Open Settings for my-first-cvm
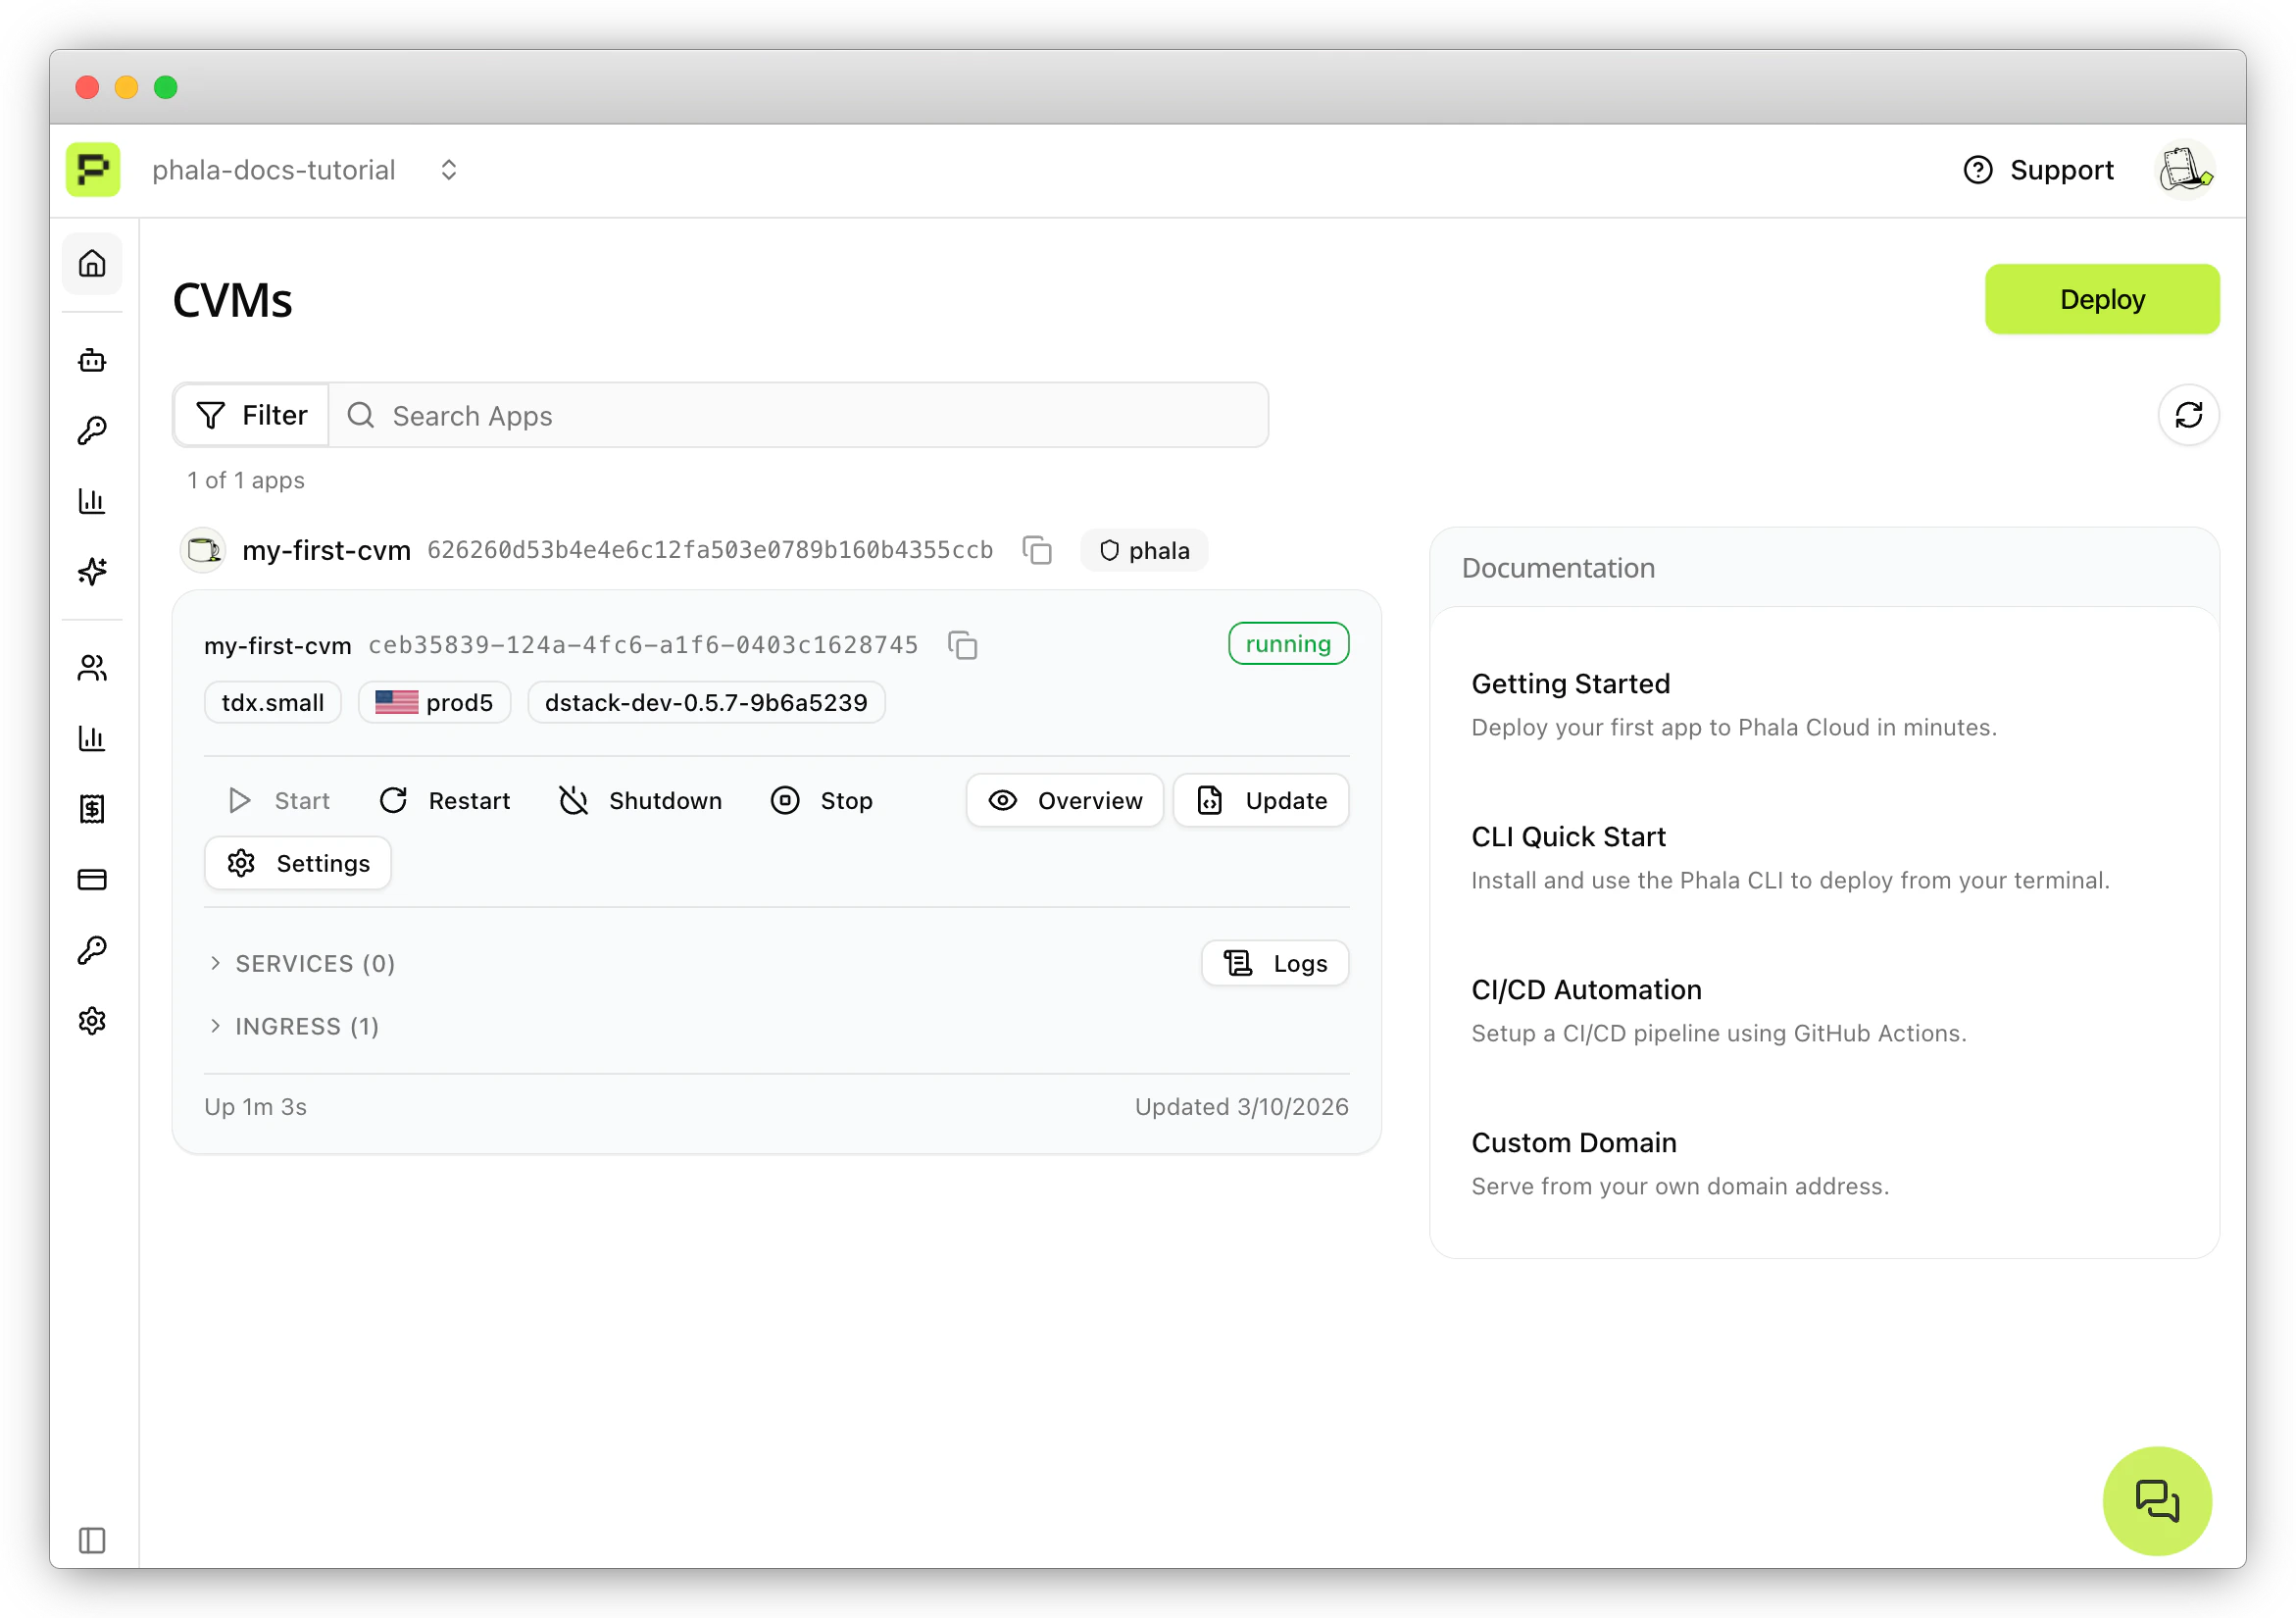This screenshot has width=2296, height=1618. [x=297, y=862]
